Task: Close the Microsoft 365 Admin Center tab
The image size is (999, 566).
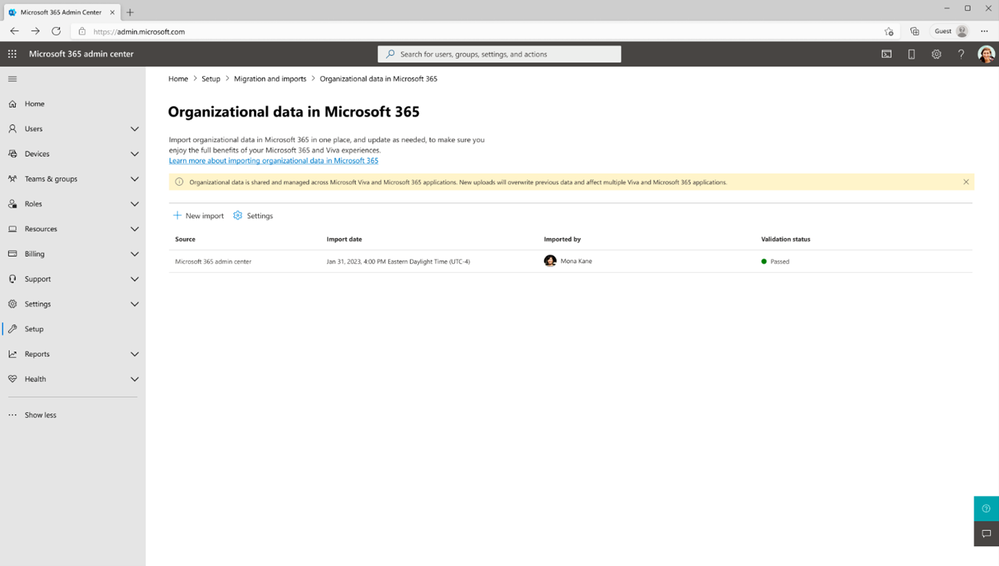Action: tap(112, 12)
